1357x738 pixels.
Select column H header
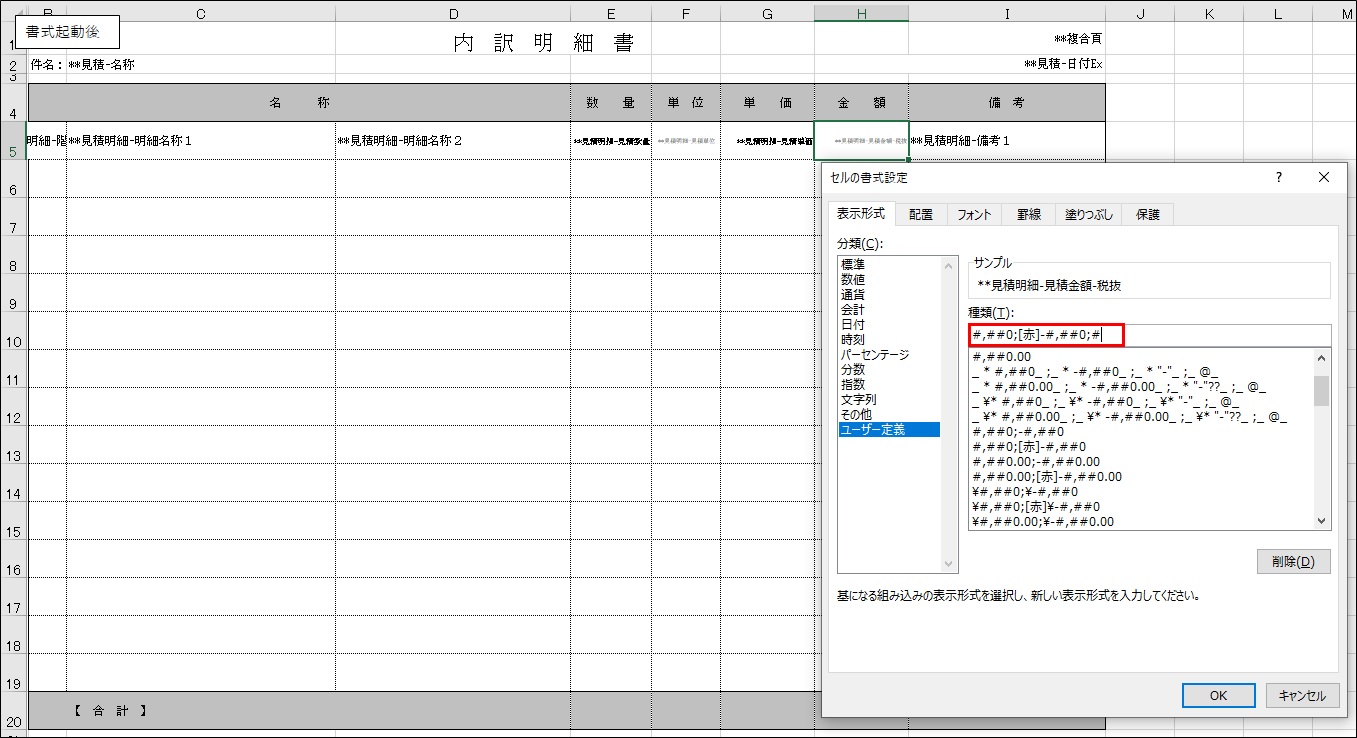coord(861,13)
